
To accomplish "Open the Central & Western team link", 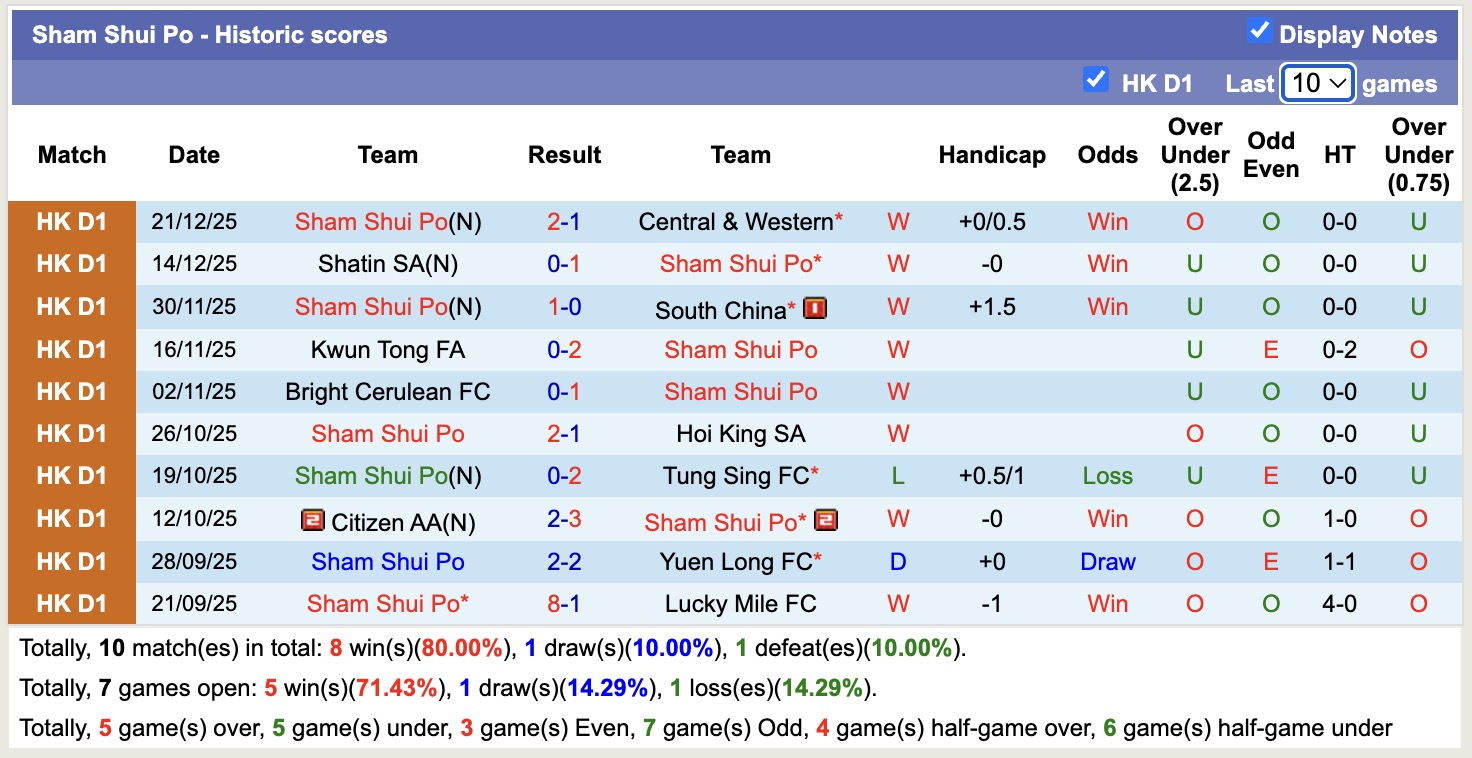I will tap(735, 222).
